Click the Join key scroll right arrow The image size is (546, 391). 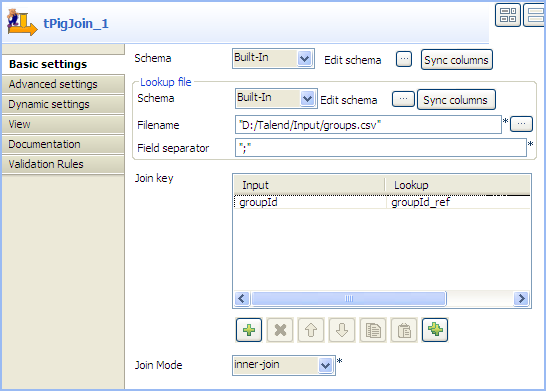click(x=521, y=298)
